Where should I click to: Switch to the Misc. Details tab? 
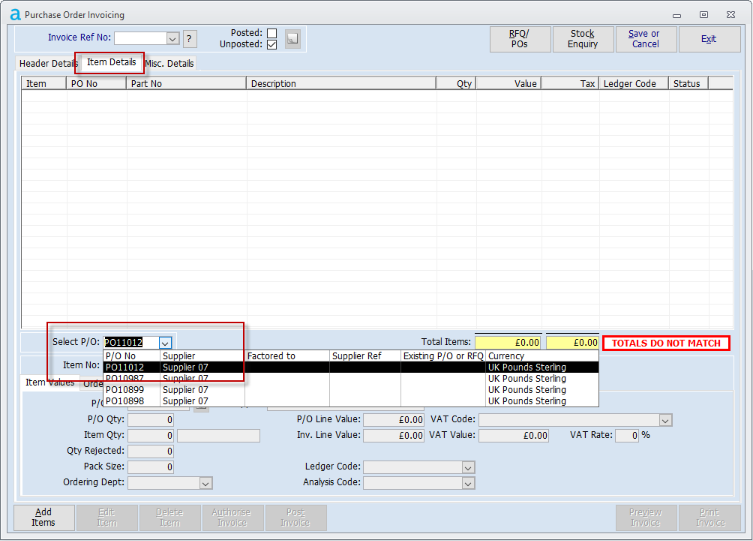[x=170, y=63]
